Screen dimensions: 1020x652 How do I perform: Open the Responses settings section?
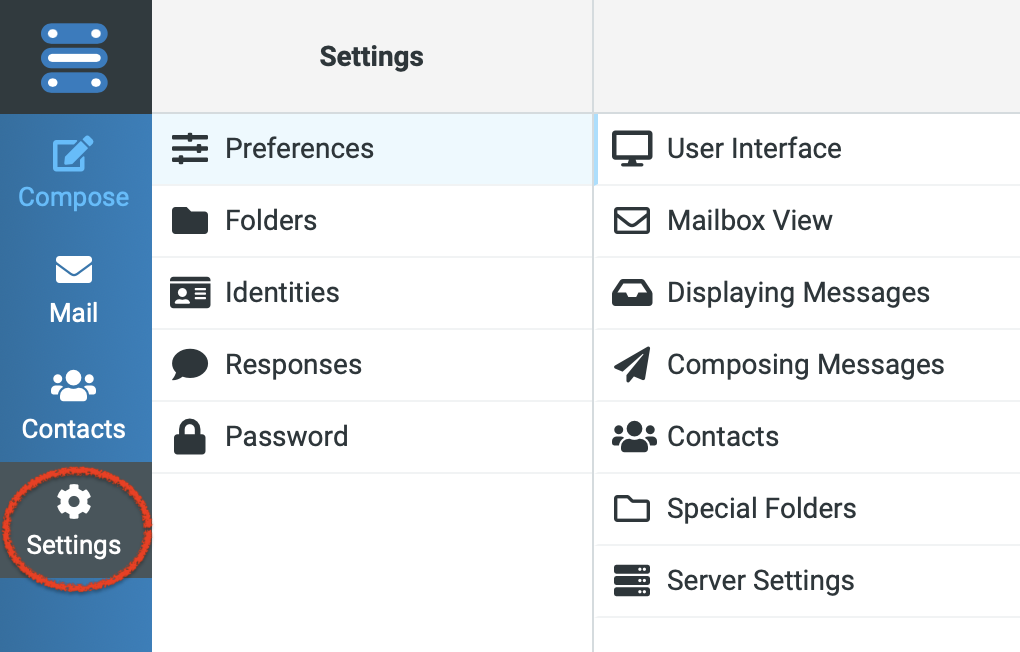[373, 366]
